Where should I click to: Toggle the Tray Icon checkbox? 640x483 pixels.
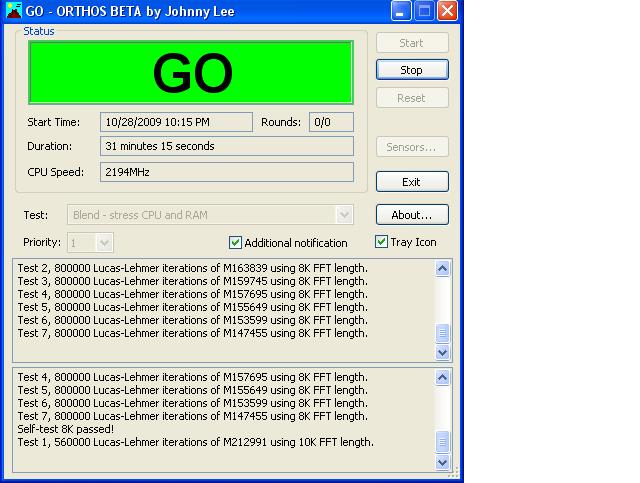coord(381,242)
